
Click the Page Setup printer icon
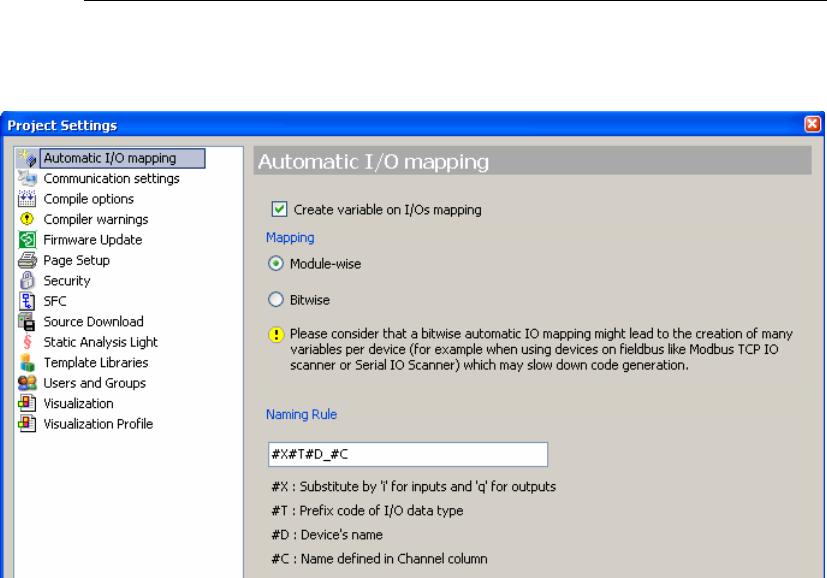27,260
